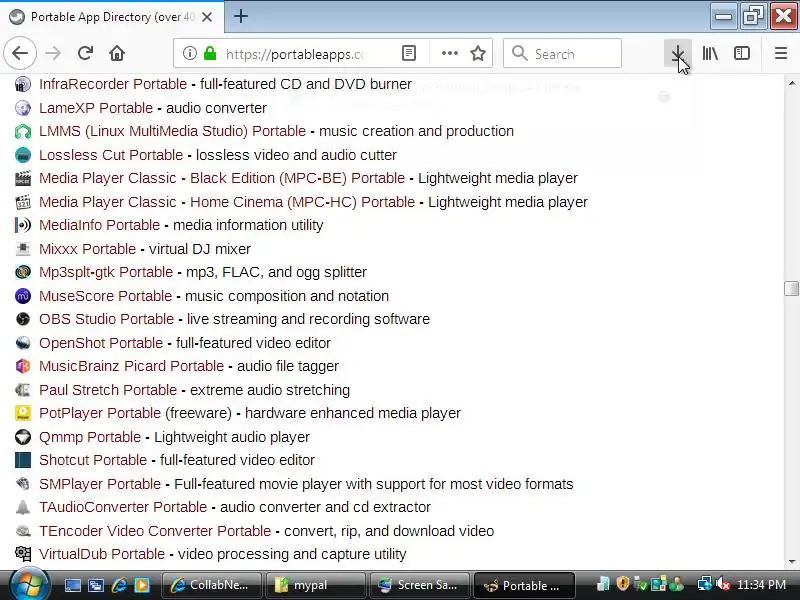Click the InfraRecorder app icon

click(22, 84)
